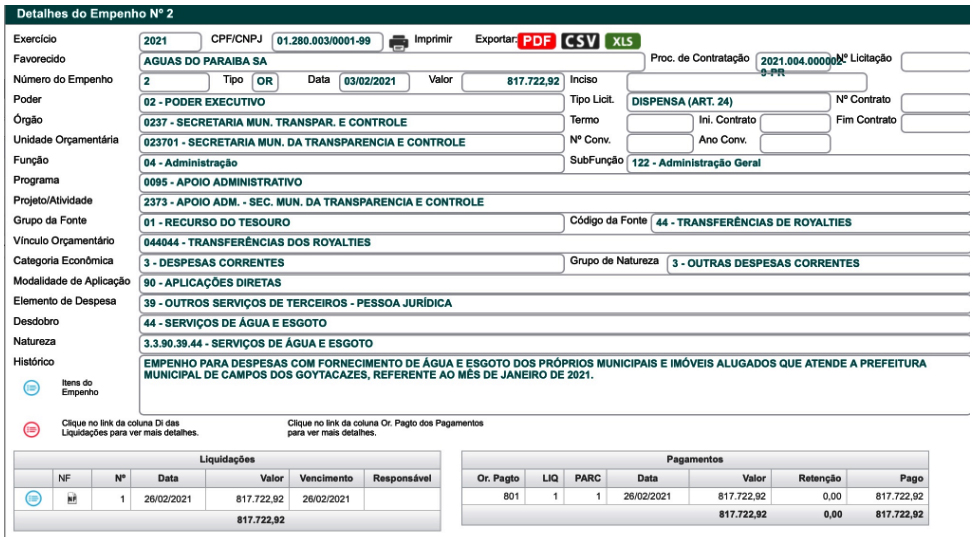Viewport: 972px width, 537px height.
Task: Click the Exercício field showing 2021
Action: (x=170, y=42)
